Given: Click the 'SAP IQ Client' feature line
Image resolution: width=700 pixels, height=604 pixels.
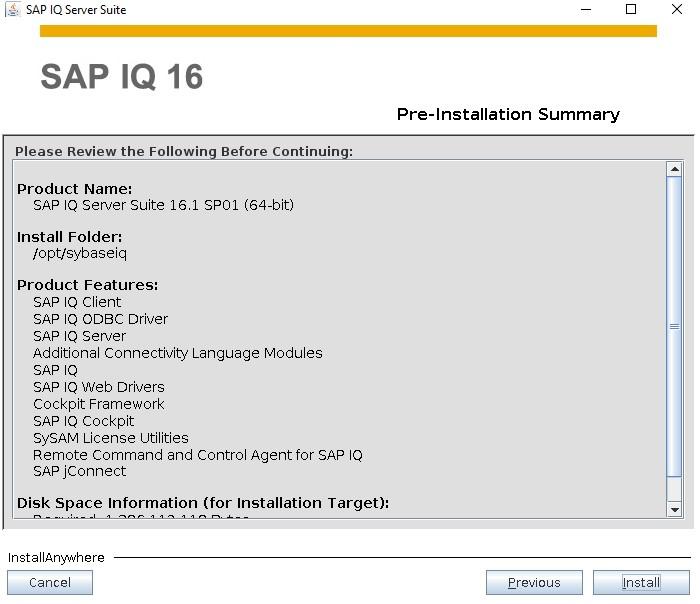Looking at the screenshot, I should pyautogui.click(x=77, y=302).
